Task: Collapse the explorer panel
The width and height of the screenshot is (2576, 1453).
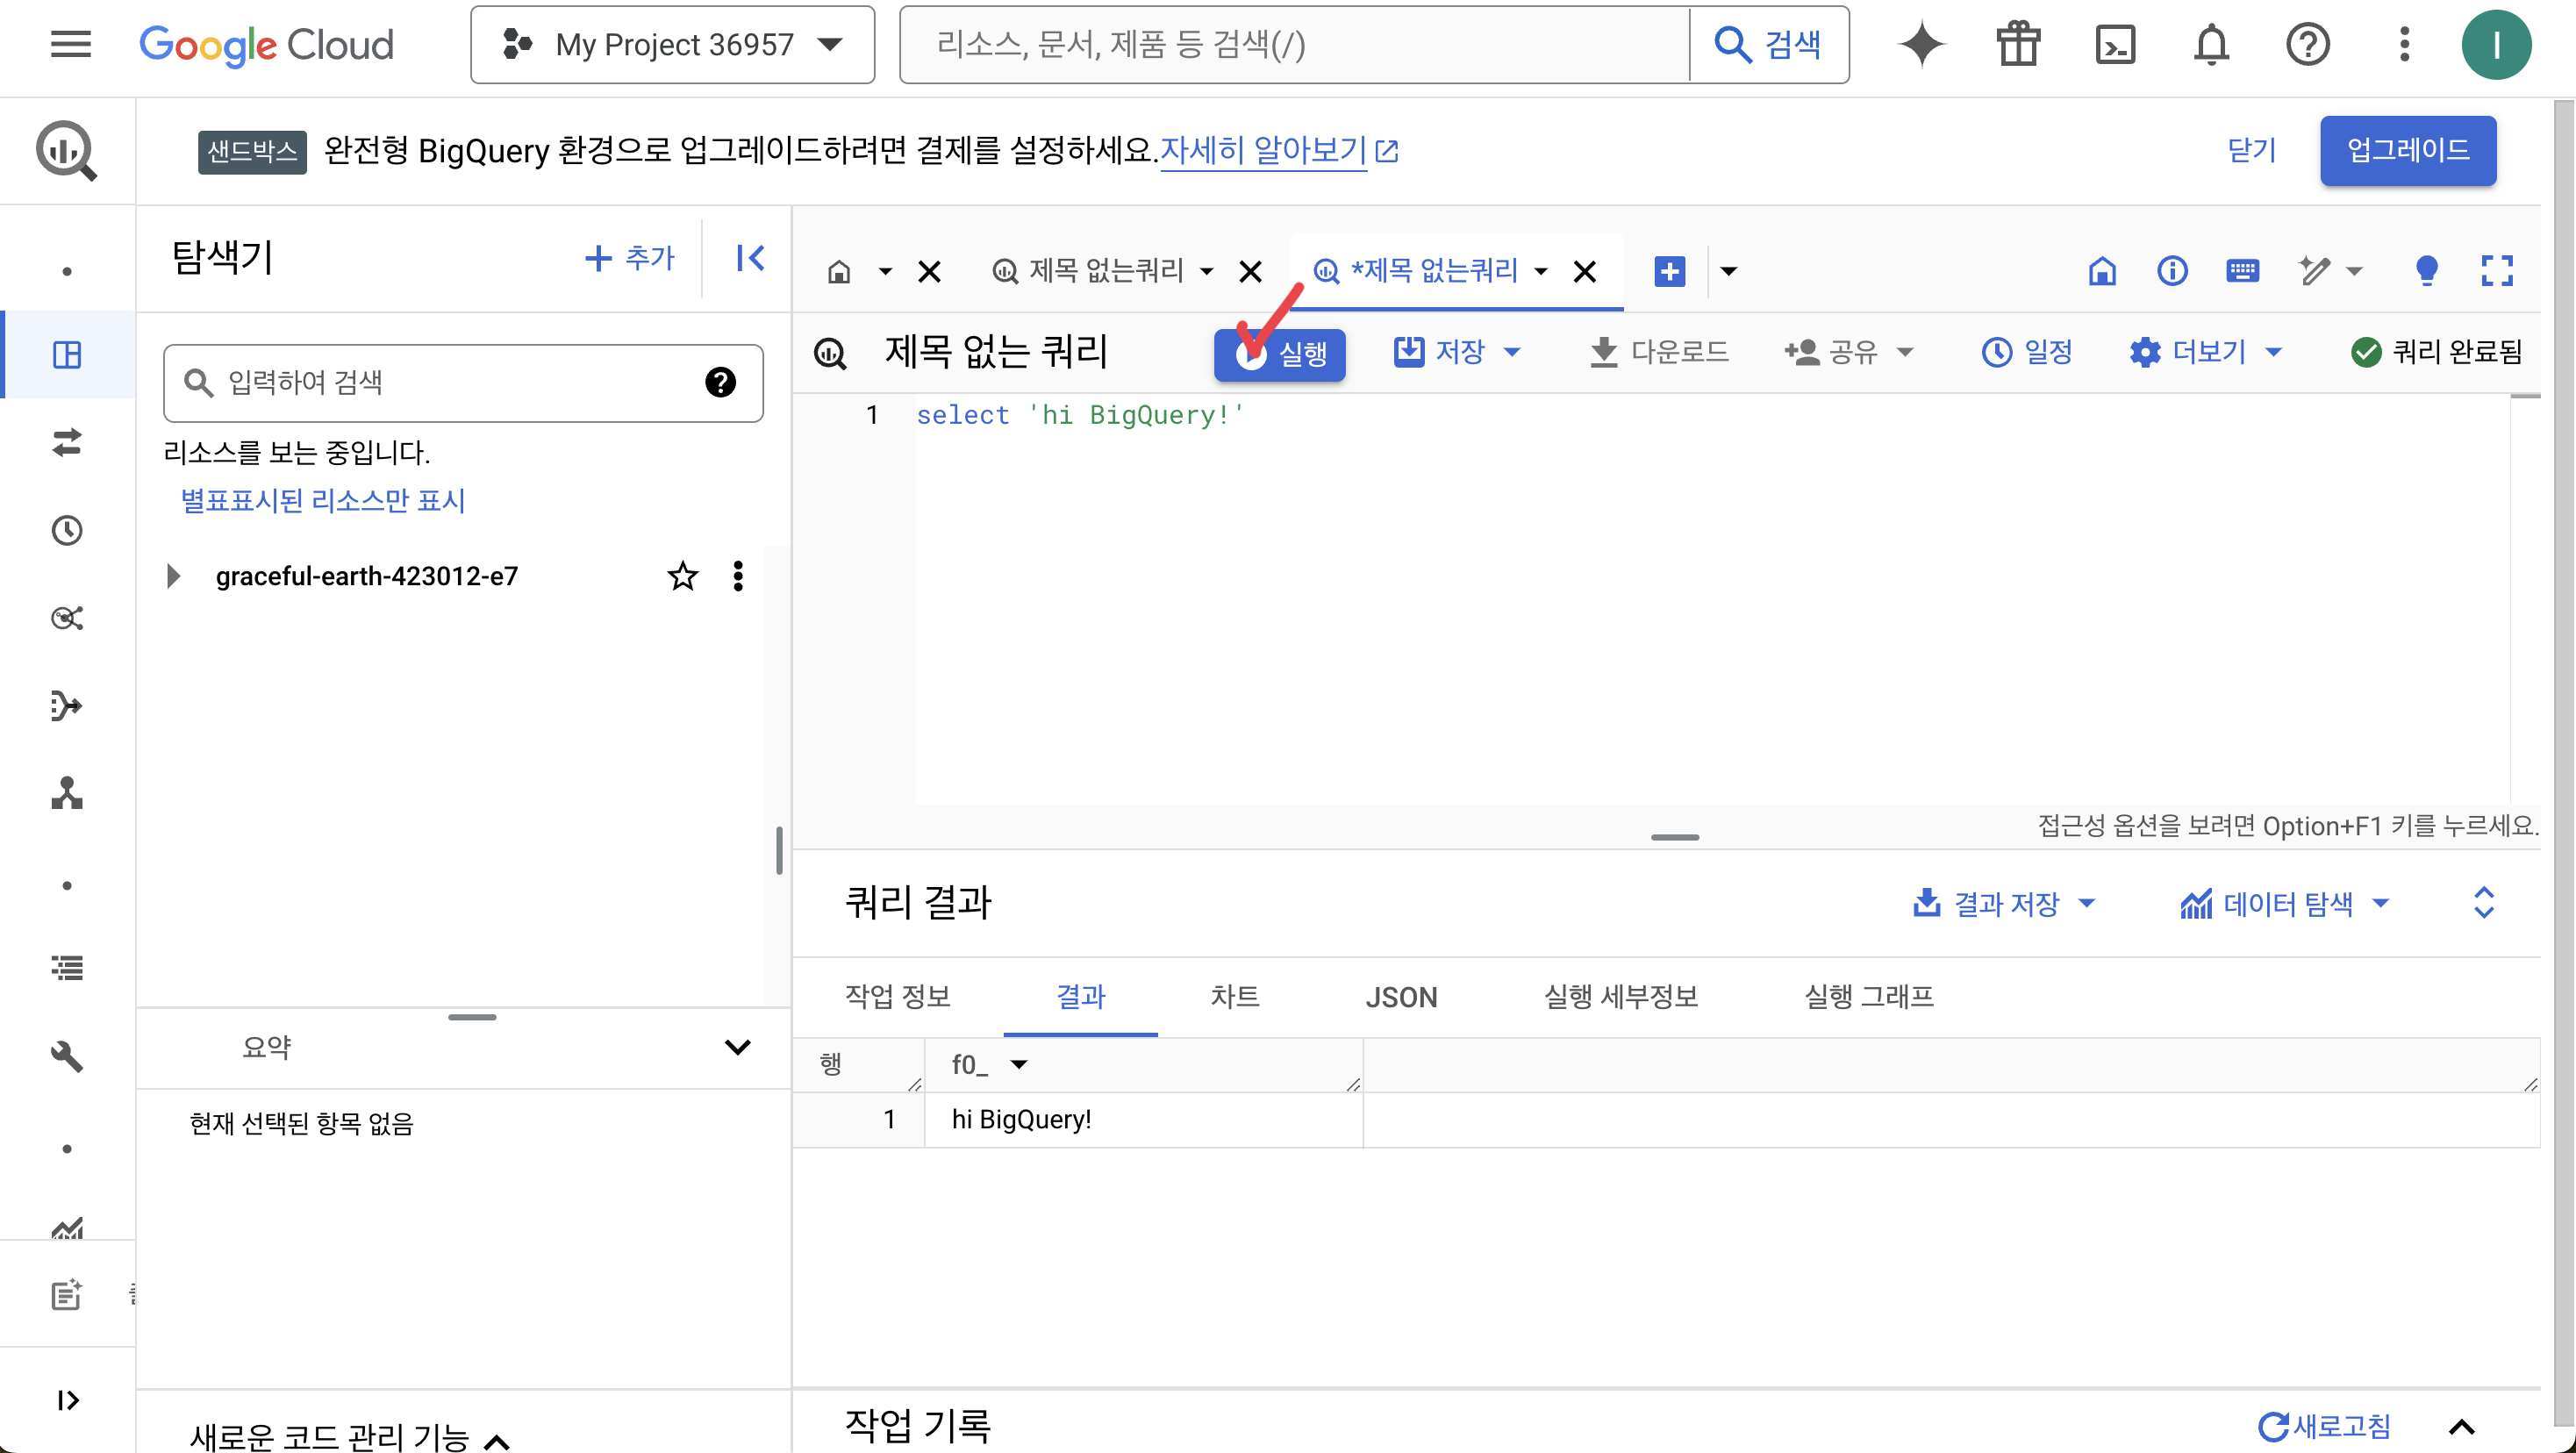Action: (750, 258)
